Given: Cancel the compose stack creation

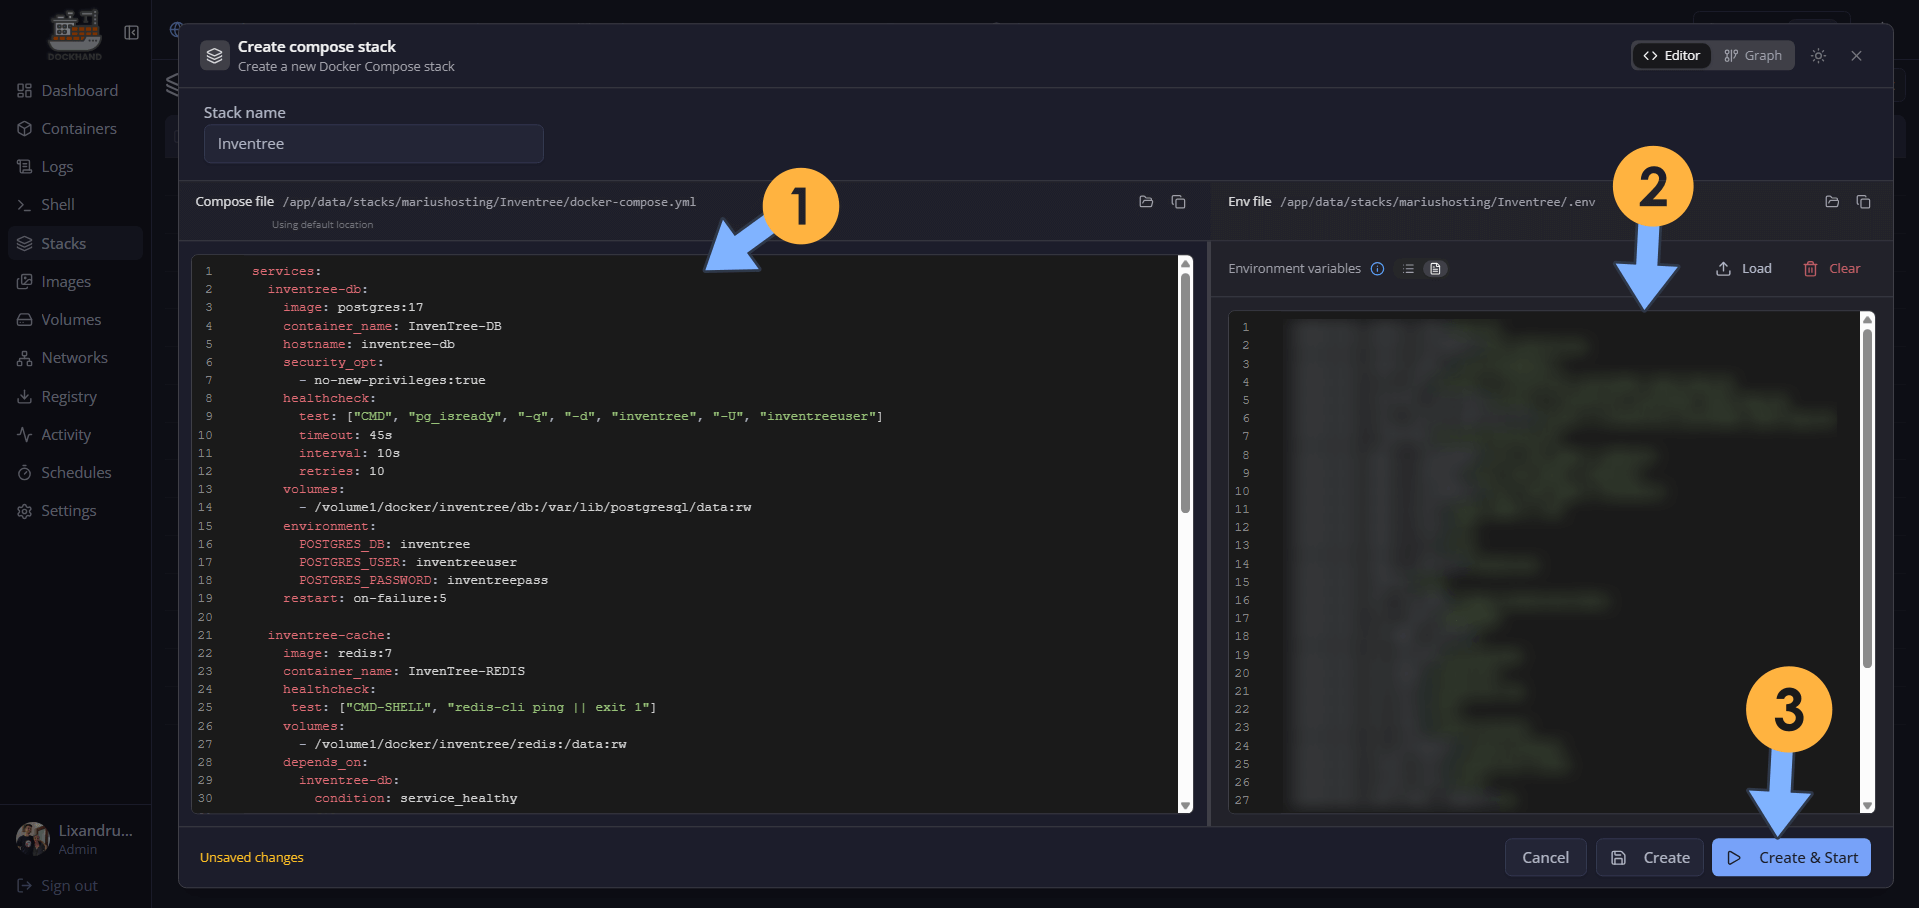Looking at the screenshot, I should coord(1545,858).
